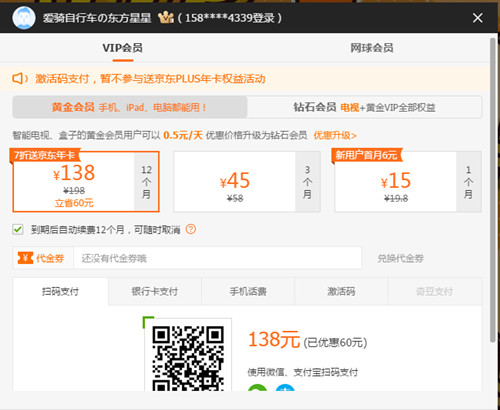Viewport: 500px width, 410px height.
Task: Open the auto-renewal help question icon
Action: pos(191,229)
